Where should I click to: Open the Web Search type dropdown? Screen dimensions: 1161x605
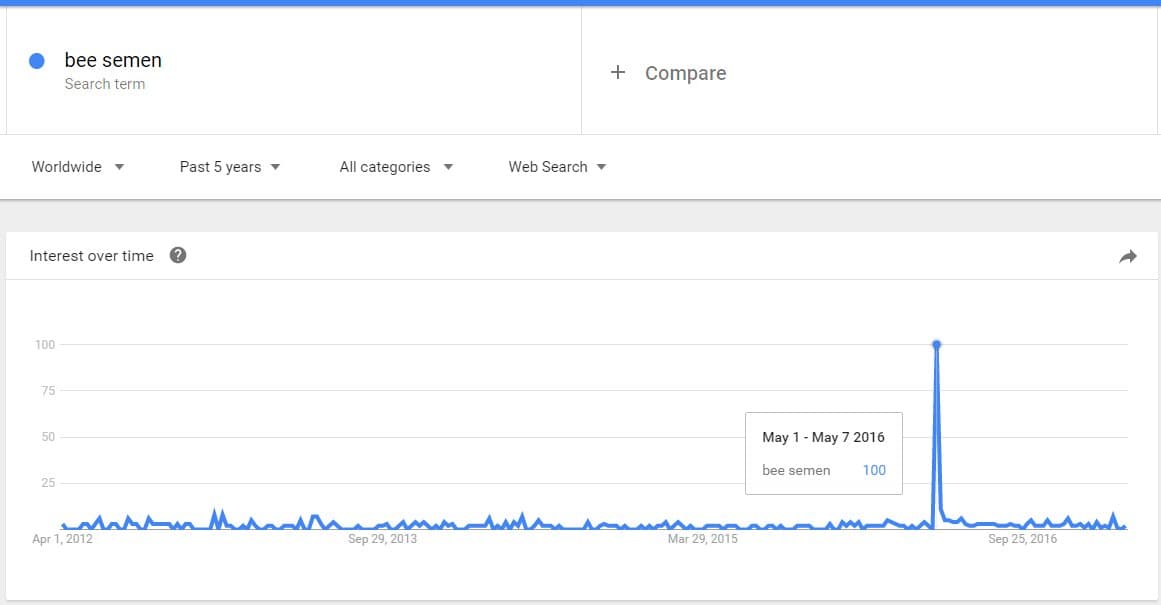556,167
